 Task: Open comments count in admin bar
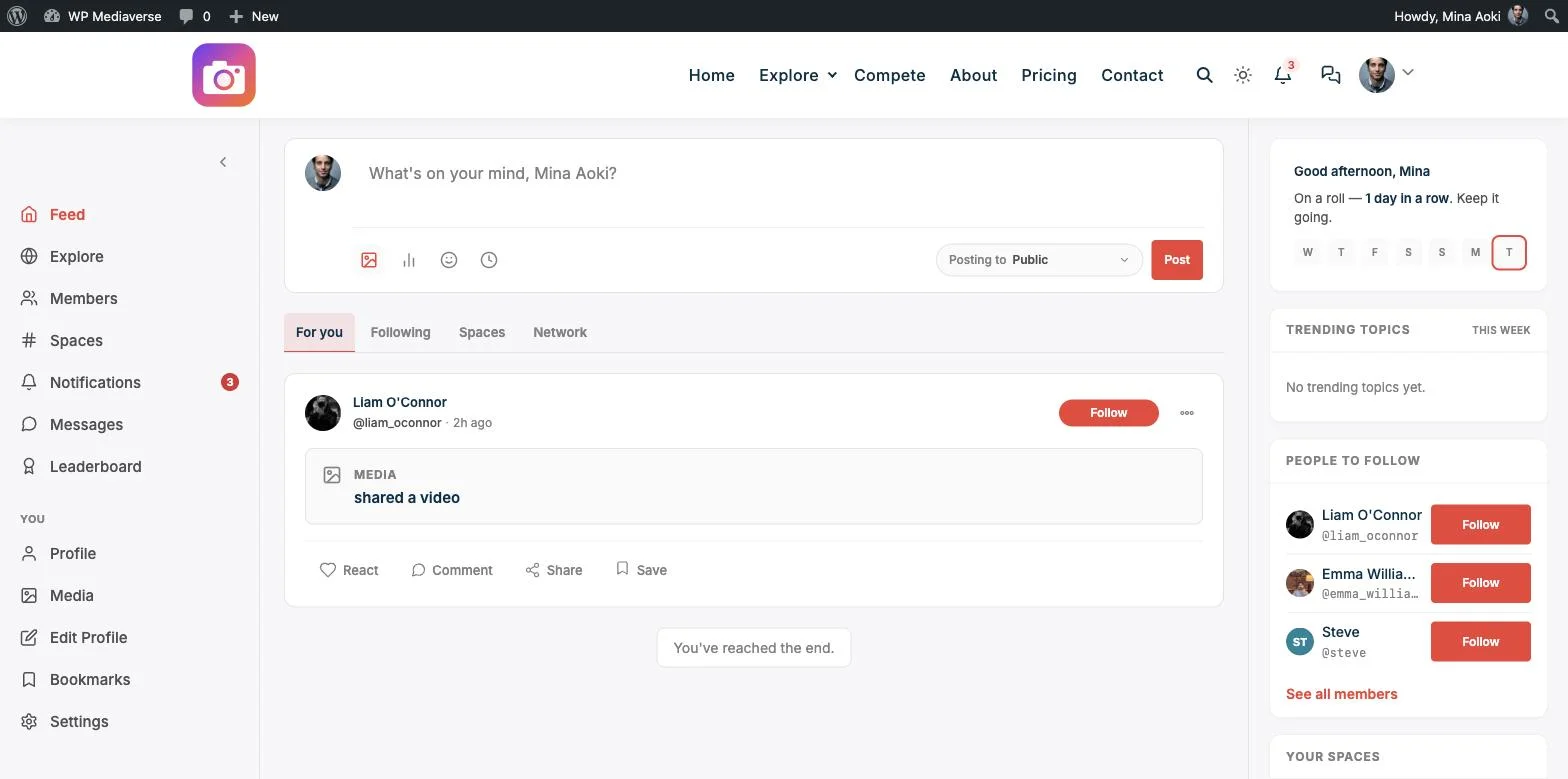tap(194, 16)
